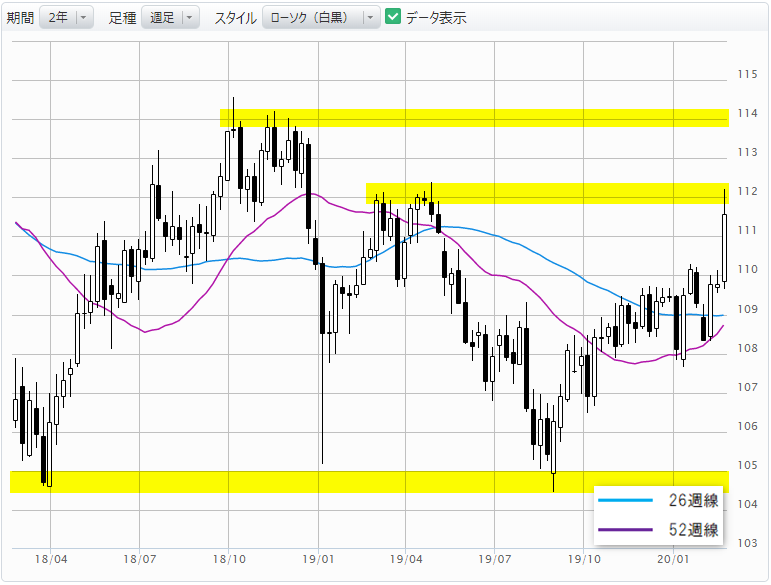771x585 pixels.
Task: Click the データ表示 label text
Action: click(x=436, y=18)
